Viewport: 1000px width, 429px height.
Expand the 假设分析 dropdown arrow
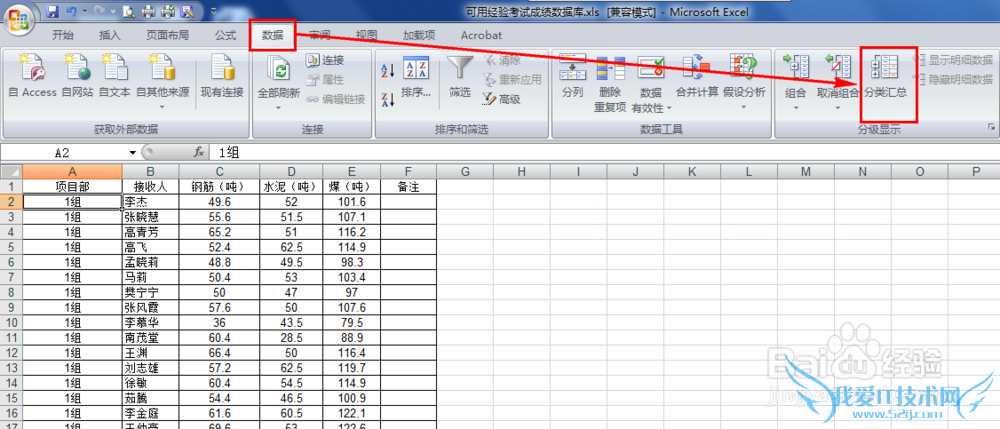(744, 106)
